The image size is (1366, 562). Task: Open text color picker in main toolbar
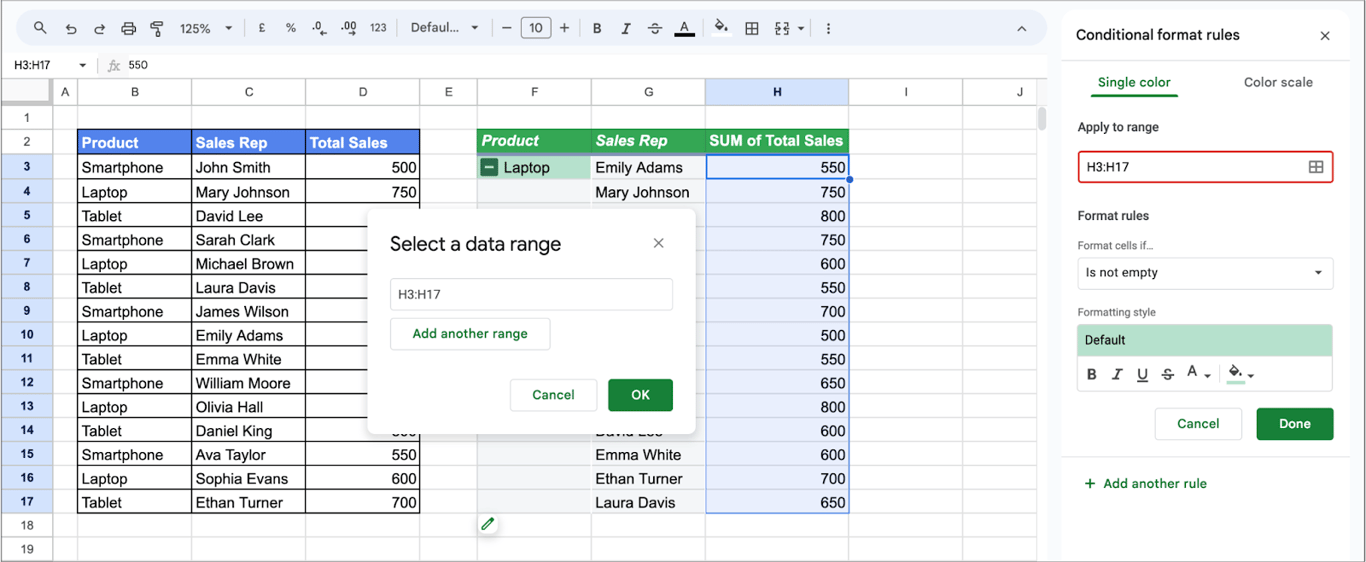click(x=684, y=28)
